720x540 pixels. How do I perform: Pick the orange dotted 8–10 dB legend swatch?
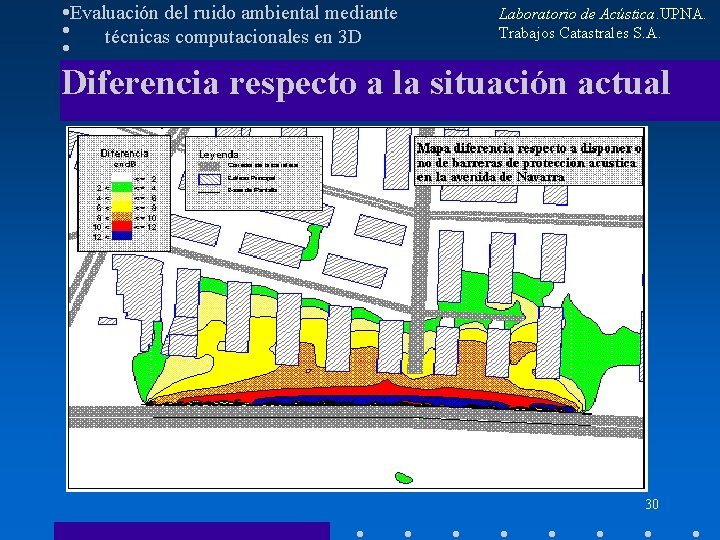tap(122, 216)
